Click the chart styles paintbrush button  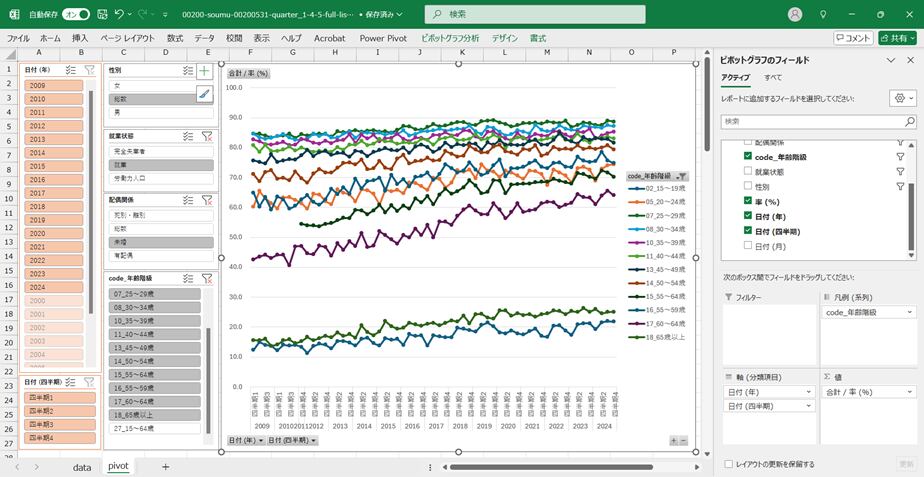204,94
